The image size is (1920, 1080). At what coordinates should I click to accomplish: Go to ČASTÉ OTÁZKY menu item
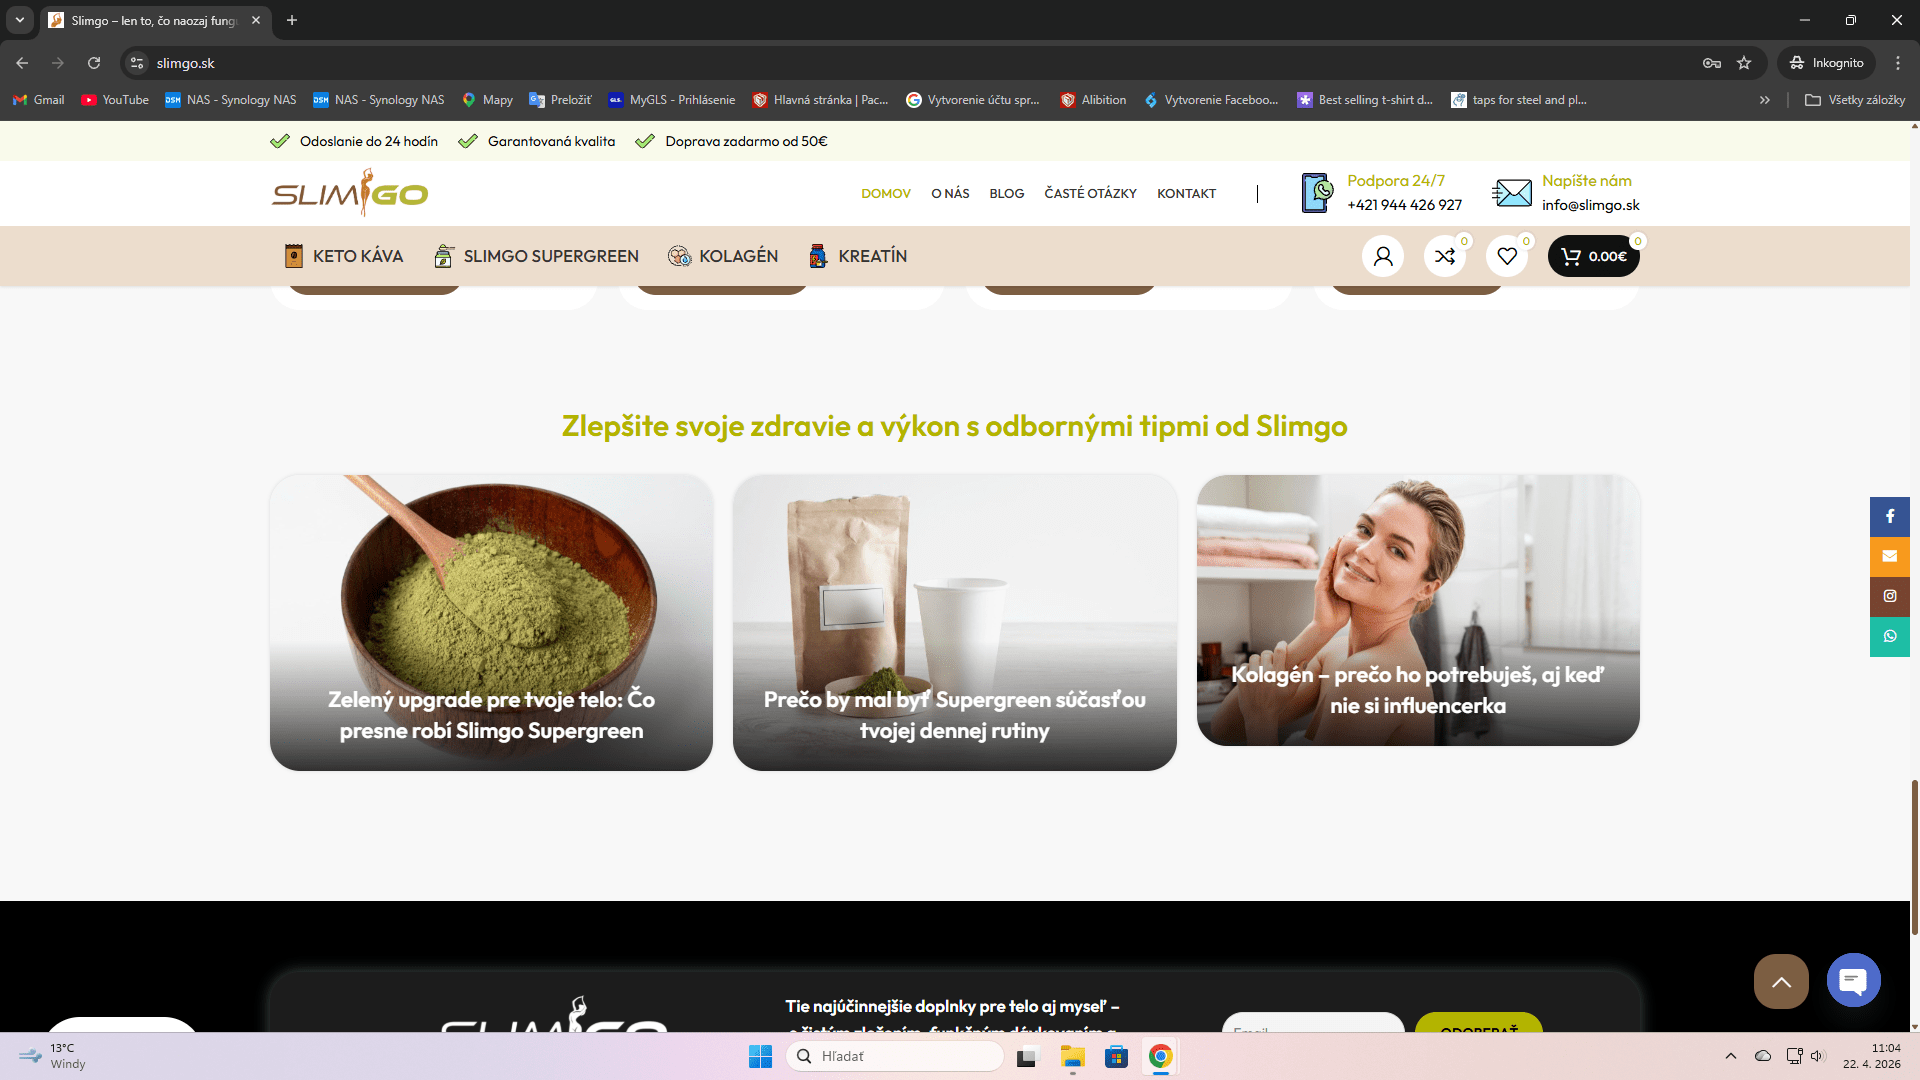click(1090, 194)
